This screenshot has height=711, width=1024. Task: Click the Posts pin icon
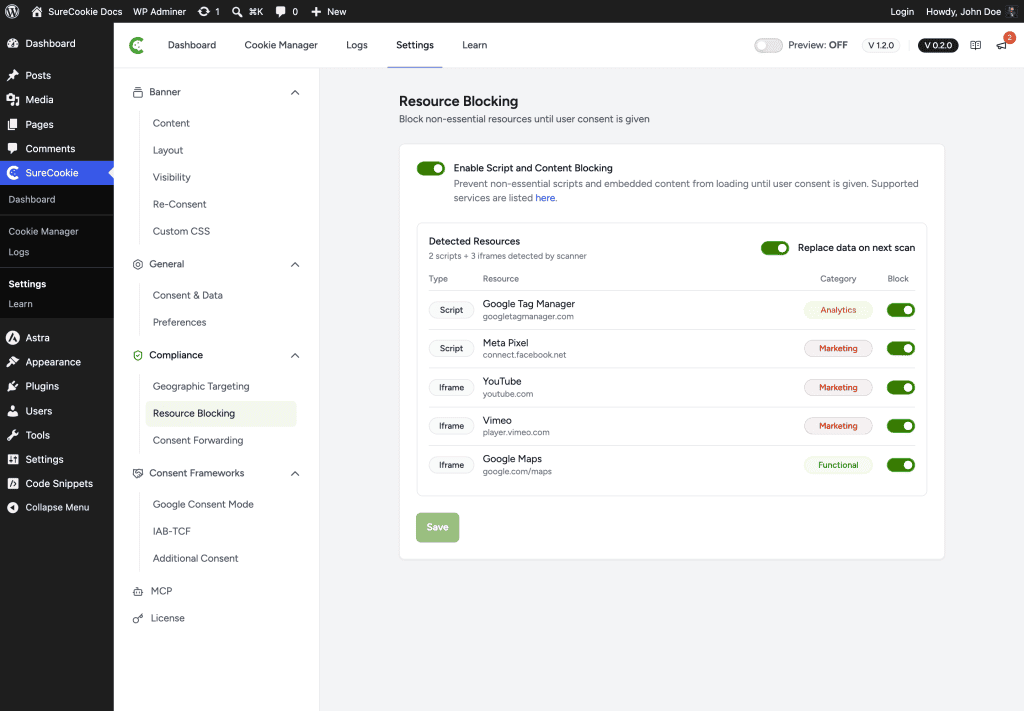[x=12, y=75]
